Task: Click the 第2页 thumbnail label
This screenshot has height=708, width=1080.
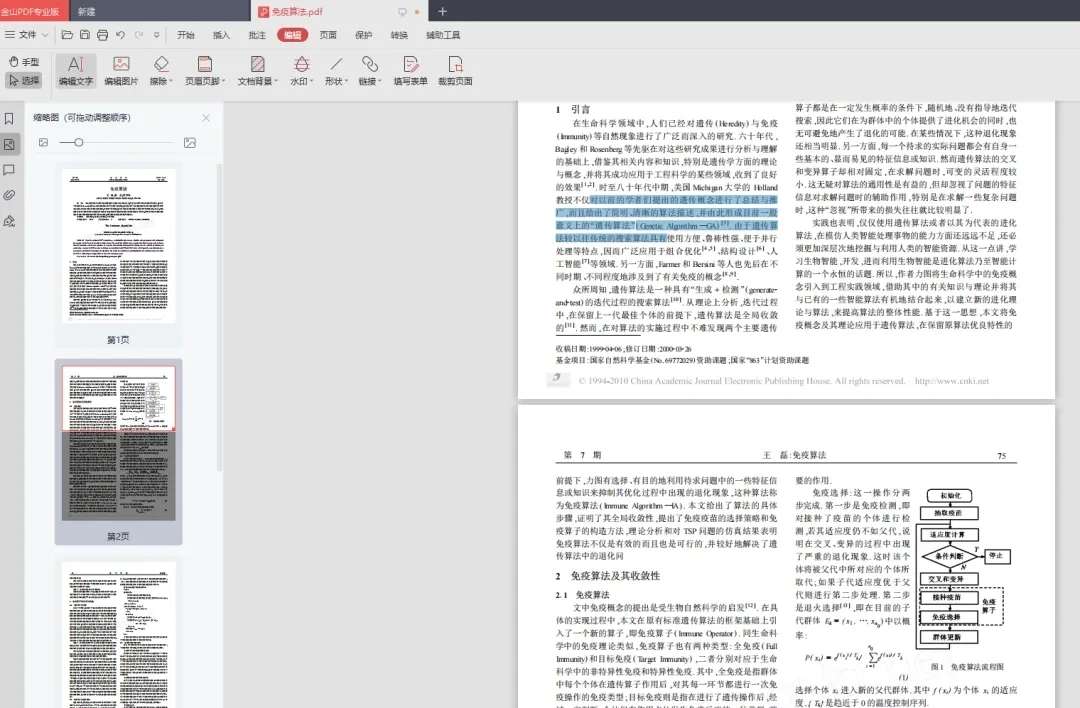Action: pos(118,536)
